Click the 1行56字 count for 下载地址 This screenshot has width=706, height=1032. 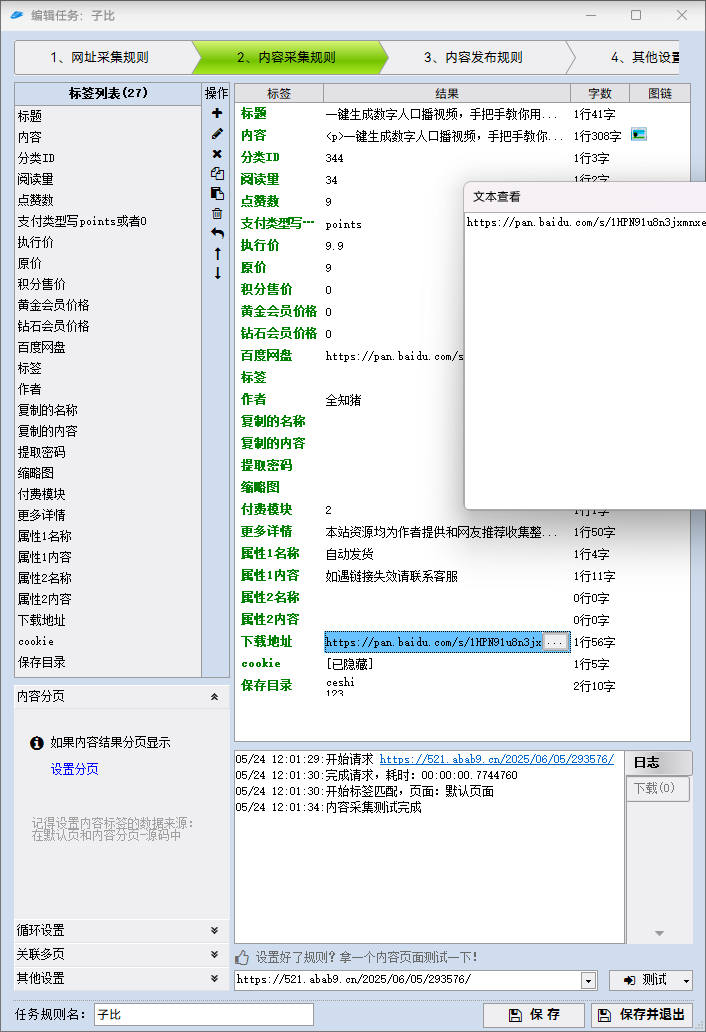[594, 642]
